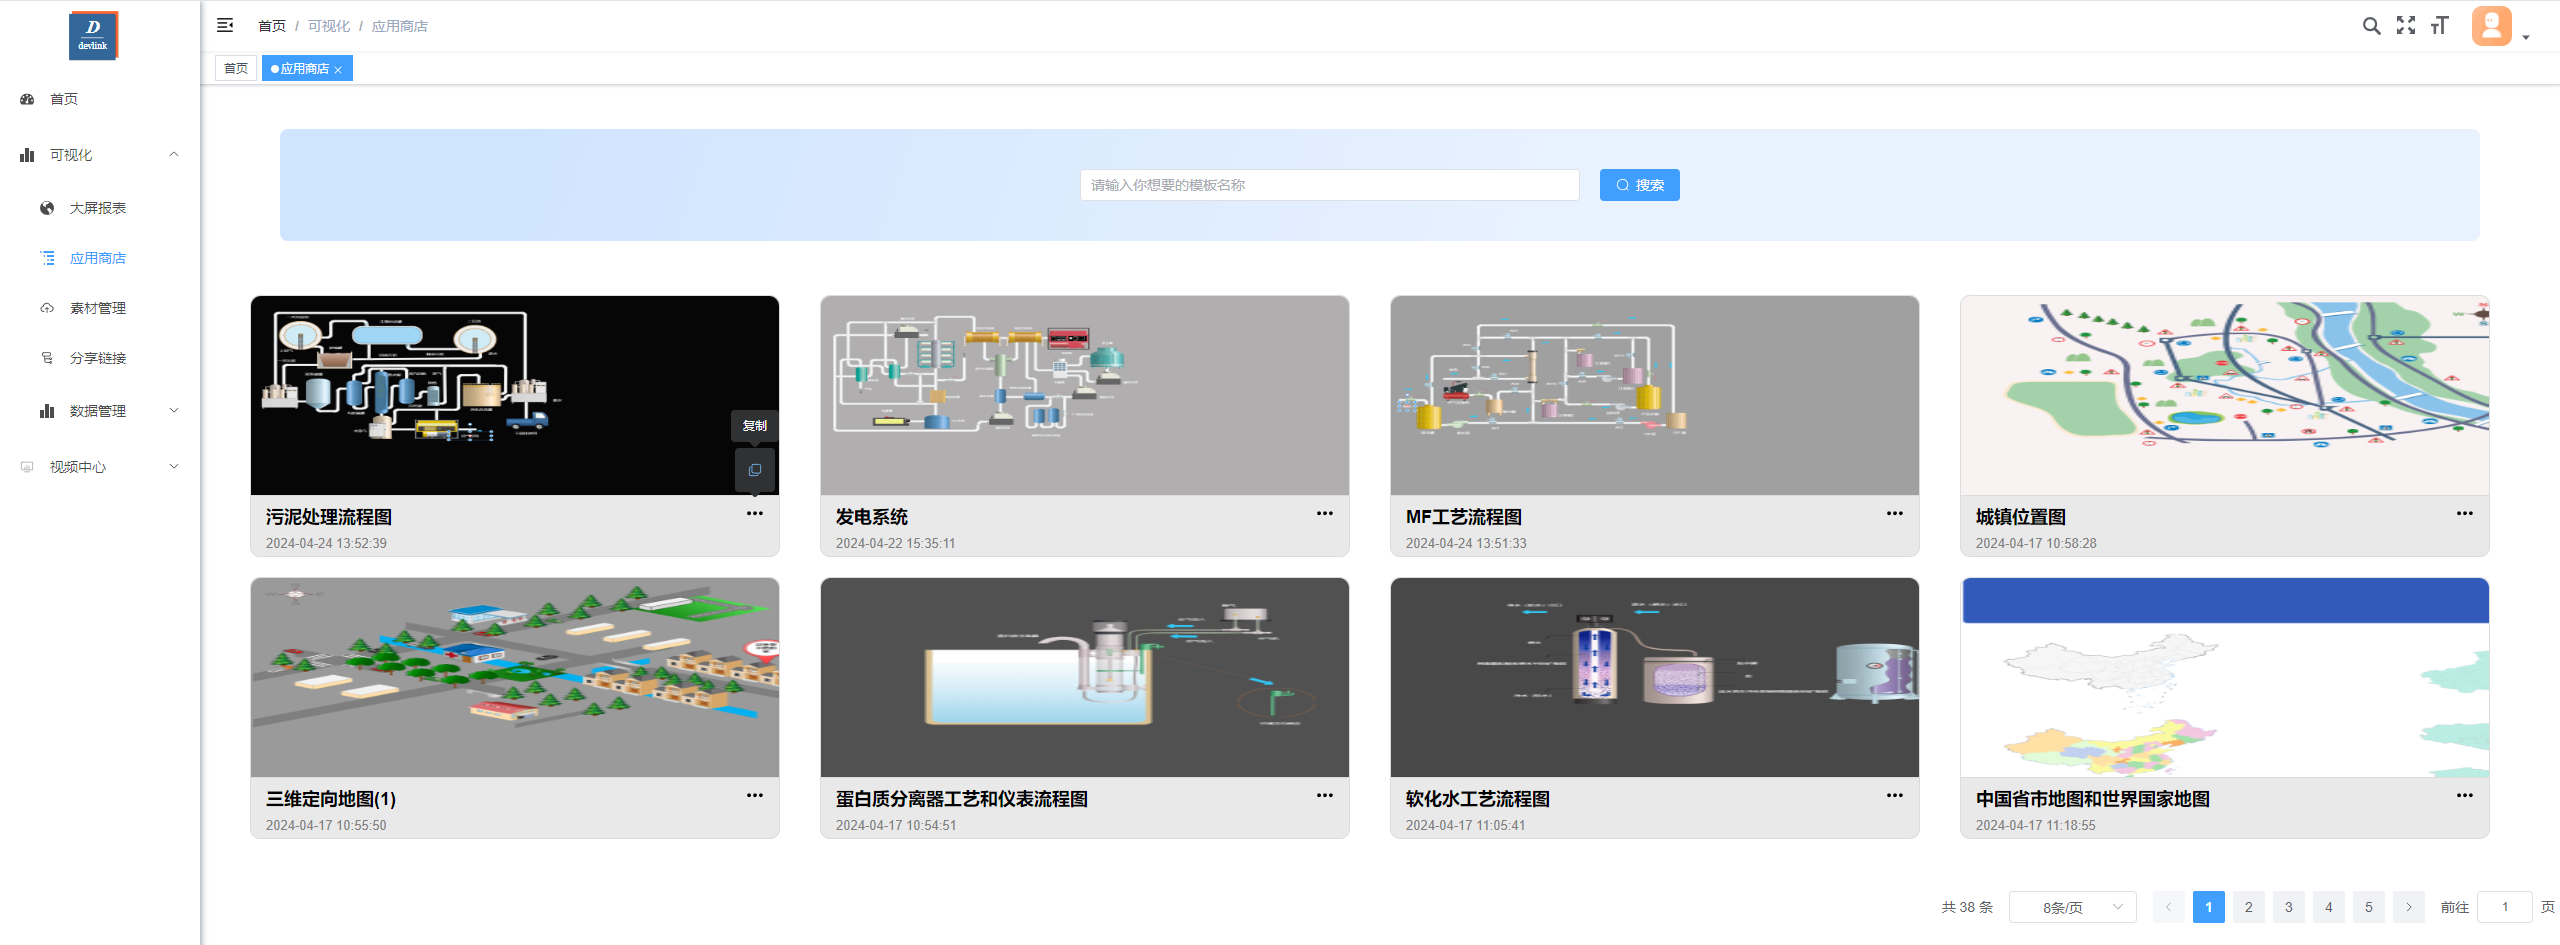
Task: Open more options for MF工艺流程图
Action: pyautogui.click(x=1895, y=513)
